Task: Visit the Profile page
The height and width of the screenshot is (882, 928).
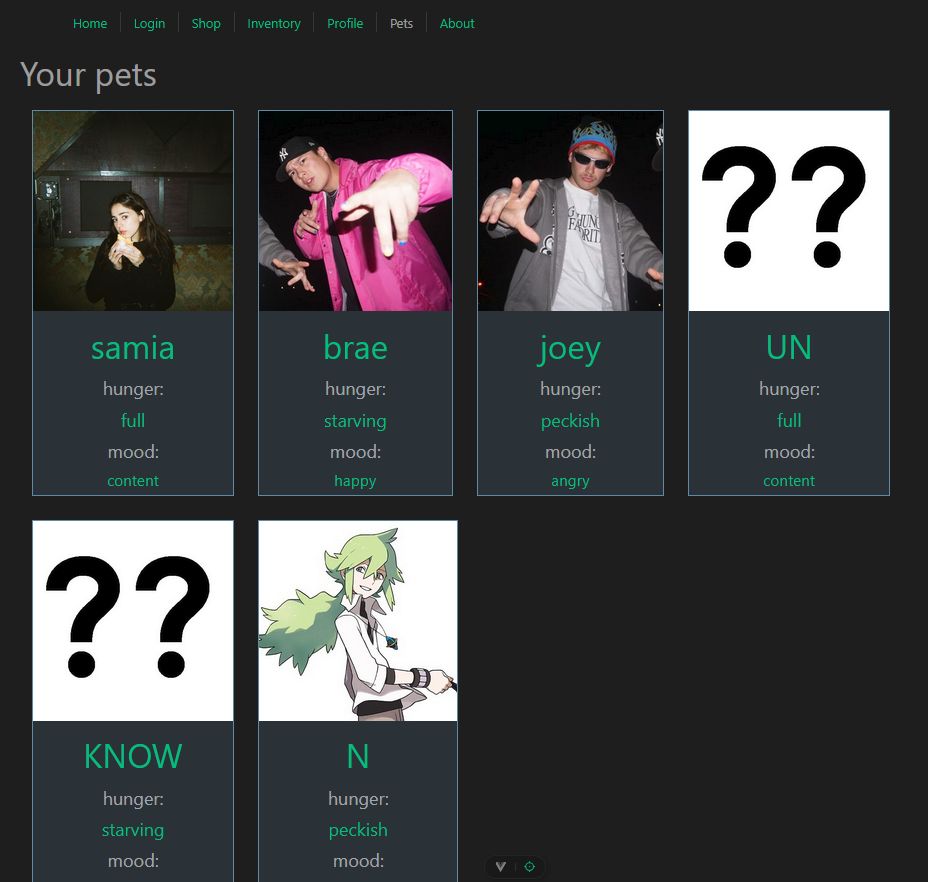Action: tap(345, 24)
